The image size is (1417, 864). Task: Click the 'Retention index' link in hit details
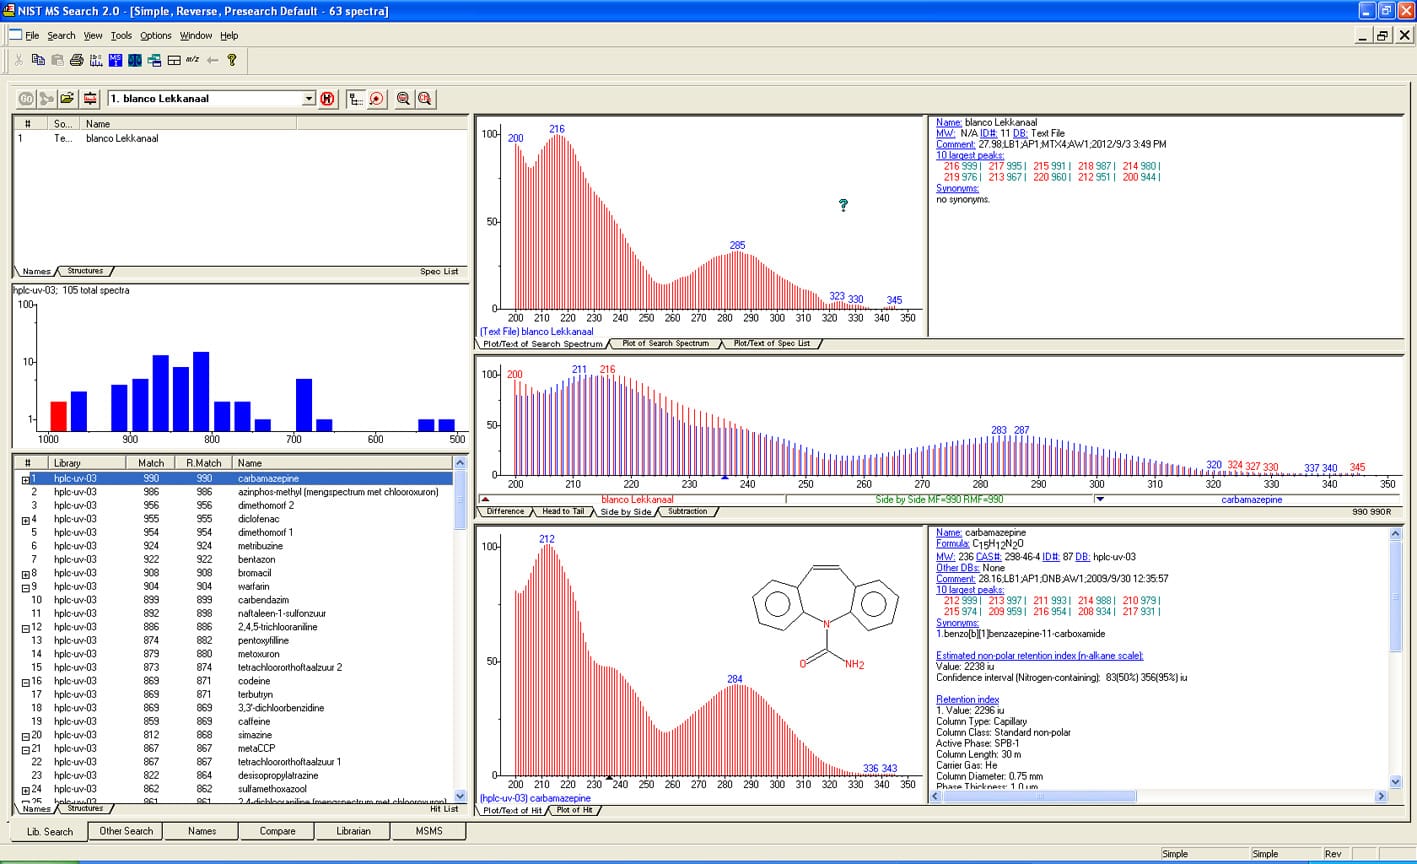[x=968, y=699]
